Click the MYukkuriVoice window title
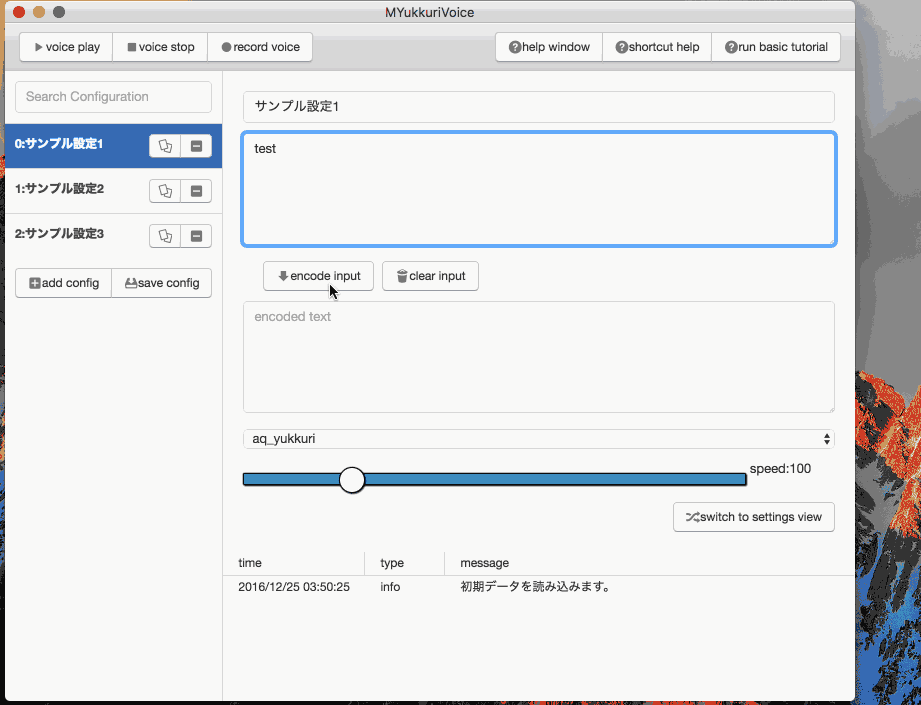The height and width of the screenshot is (705, 921). (429, 12)
